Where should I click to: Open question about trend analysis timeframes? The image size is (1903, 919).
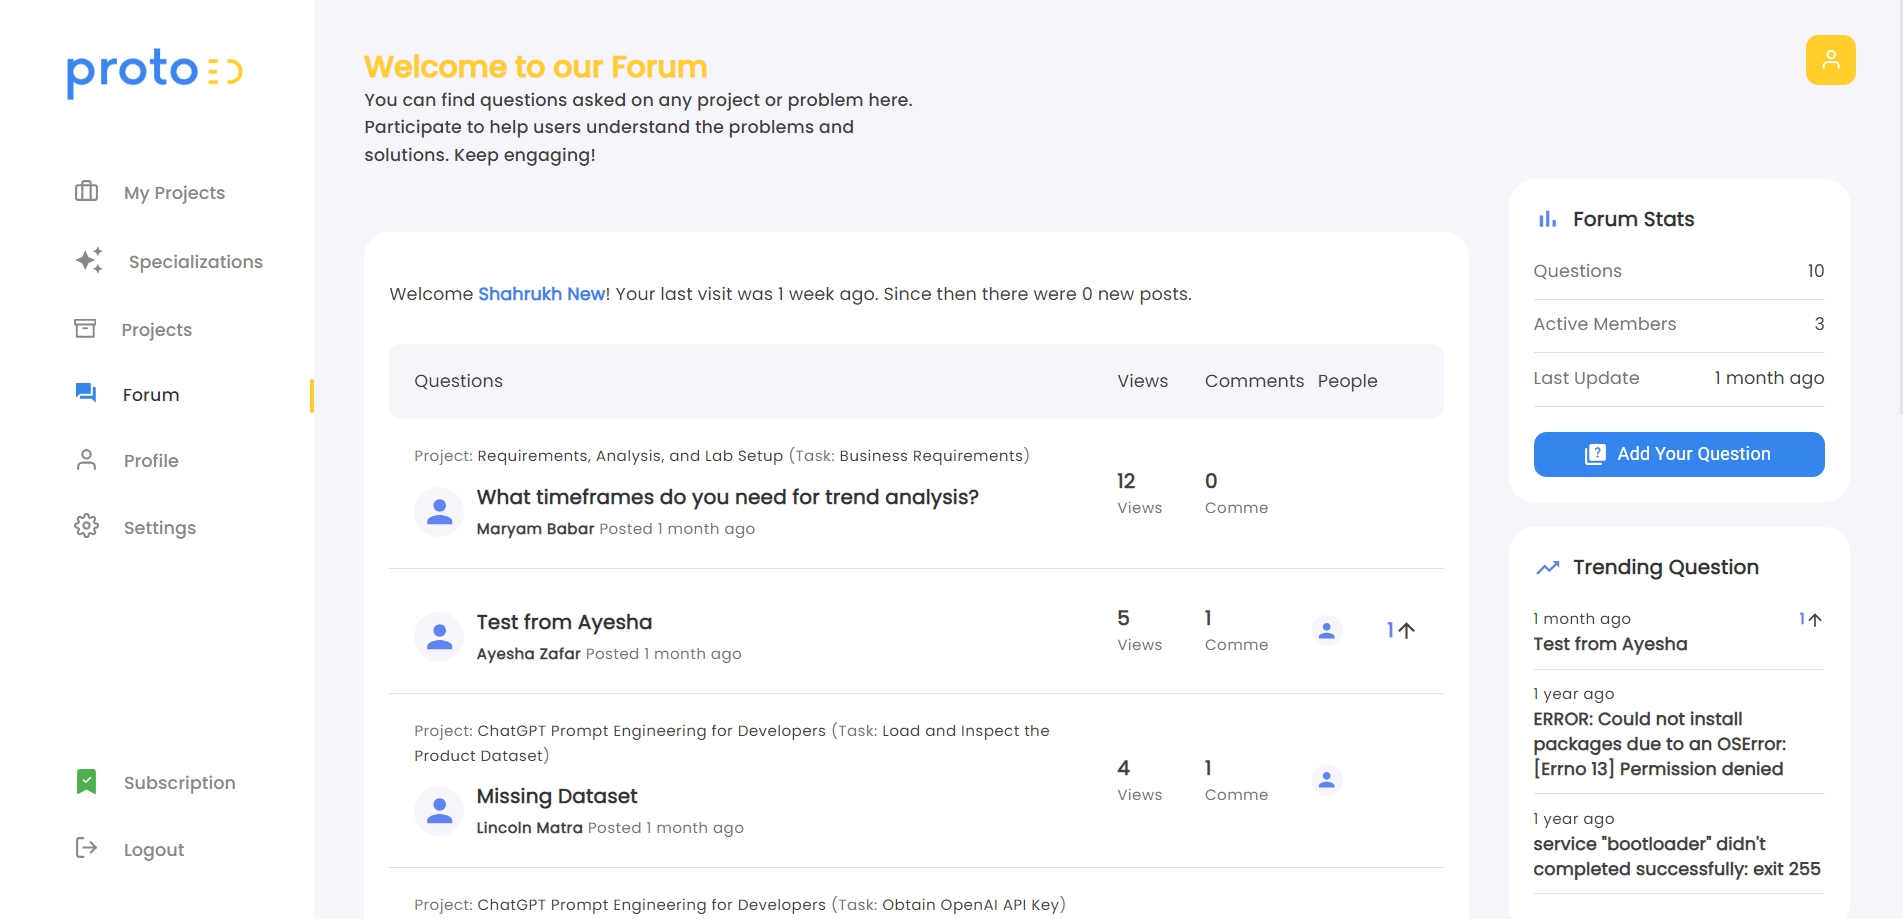pyautogui.click(x=727, y=497)
